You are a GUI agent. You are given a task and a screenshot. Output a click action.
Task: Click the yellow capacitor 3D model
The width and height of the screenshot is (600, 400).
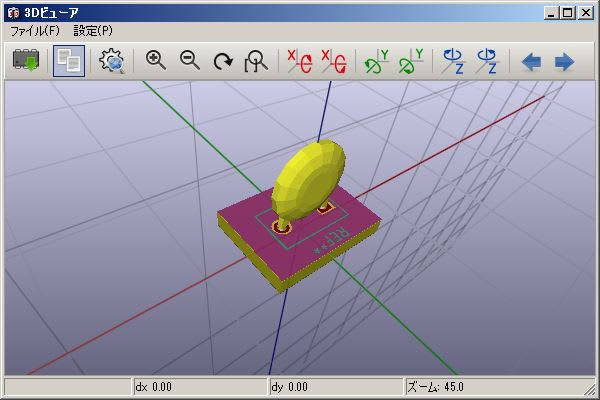[x=309, y=177]
